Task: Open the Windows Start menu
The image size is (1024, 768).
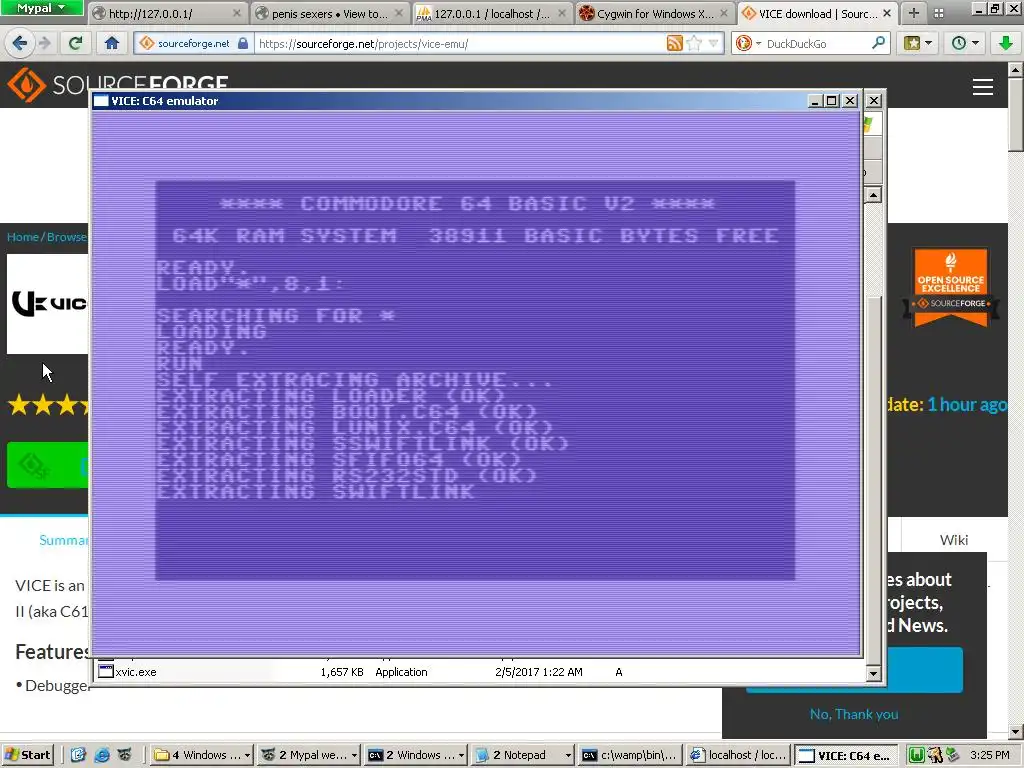Action: 27,755
